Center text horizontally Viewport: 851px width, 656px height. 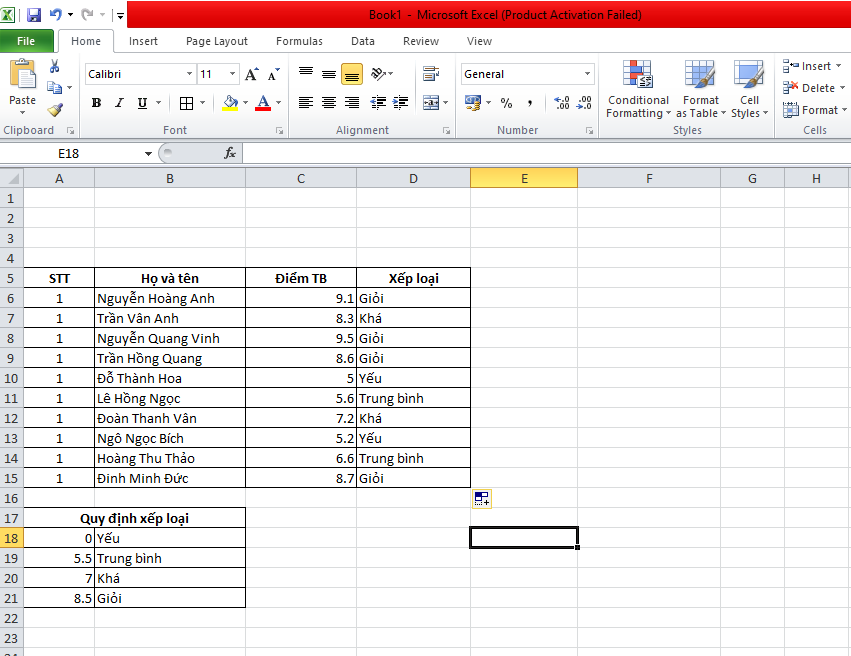coord(329,103)
